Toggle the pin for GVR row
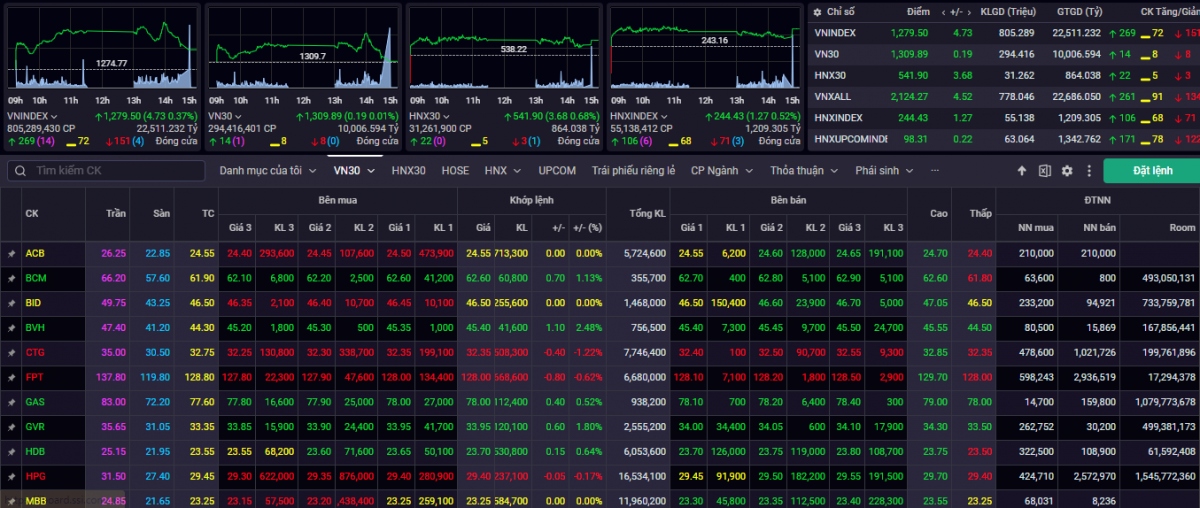Viewport: 1200px width, 508px height. 12,426
